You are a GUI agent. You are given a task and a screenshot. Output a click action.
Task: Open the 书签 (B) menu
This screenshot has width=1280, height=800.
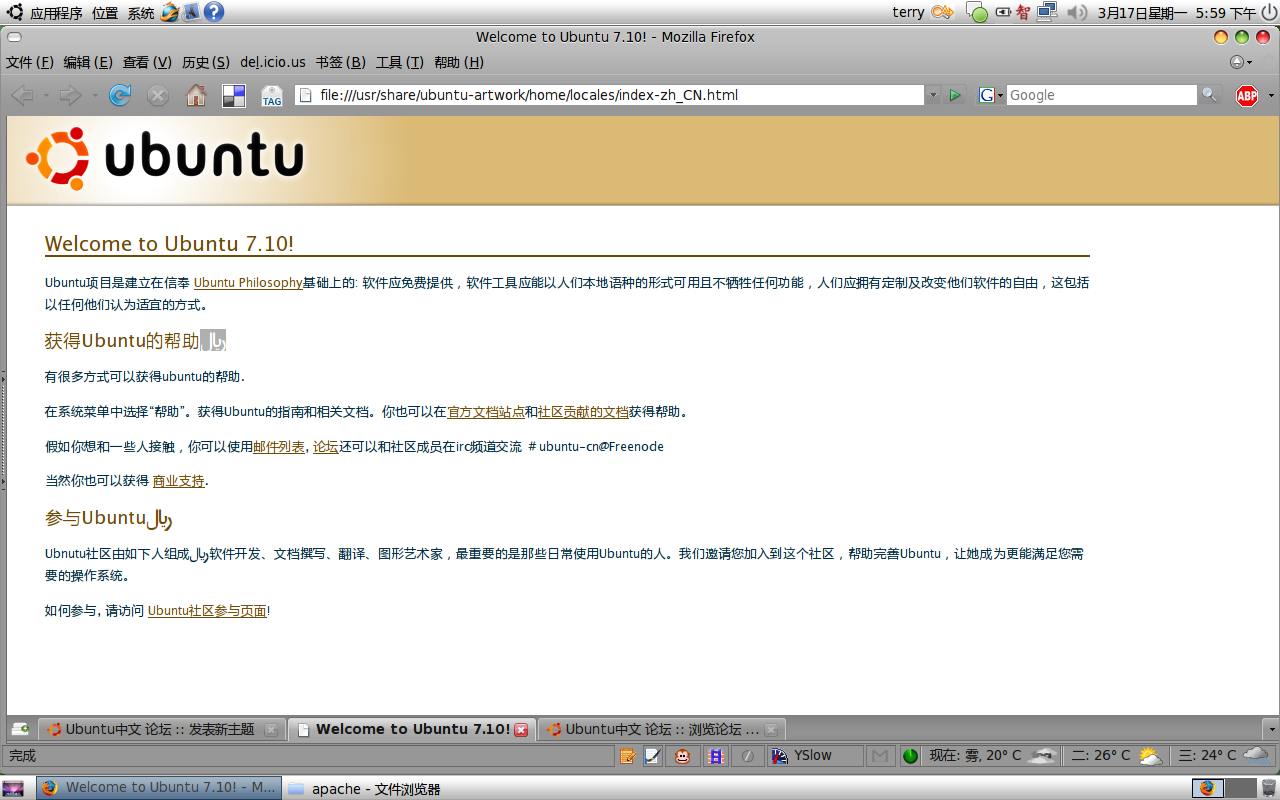(x=340, y=62)
